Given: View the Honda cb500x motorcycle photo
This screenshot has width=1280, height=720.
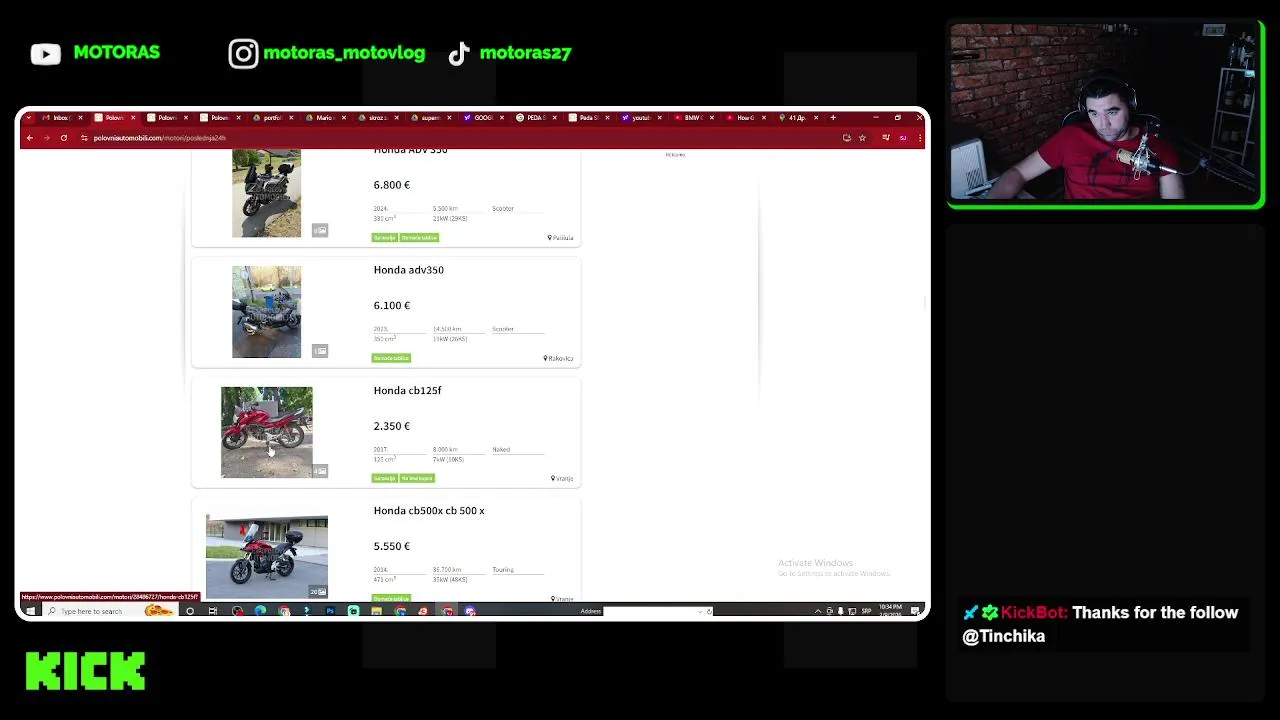Looking at the screenshot, I should pos(267,557).
